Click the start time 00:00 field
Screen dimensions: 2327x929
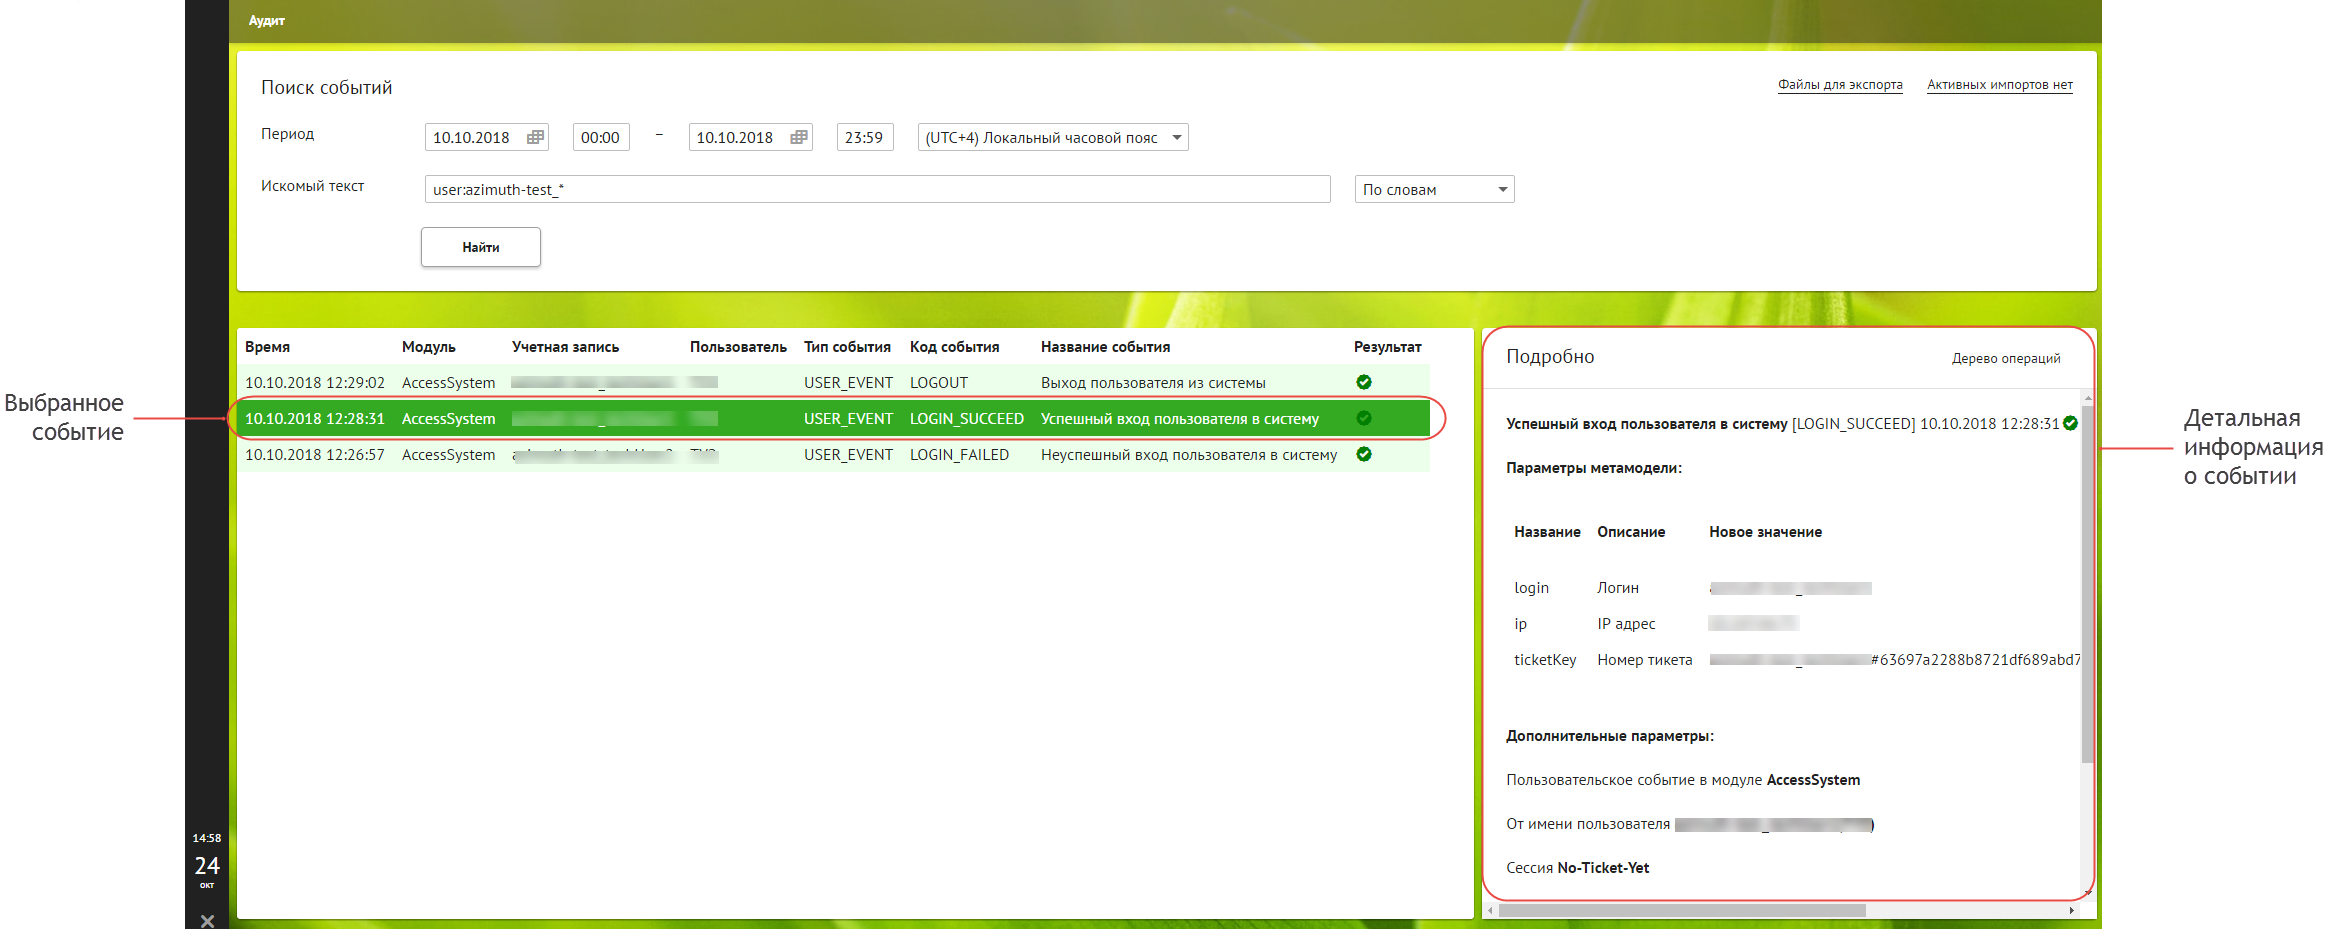[600, 137]
